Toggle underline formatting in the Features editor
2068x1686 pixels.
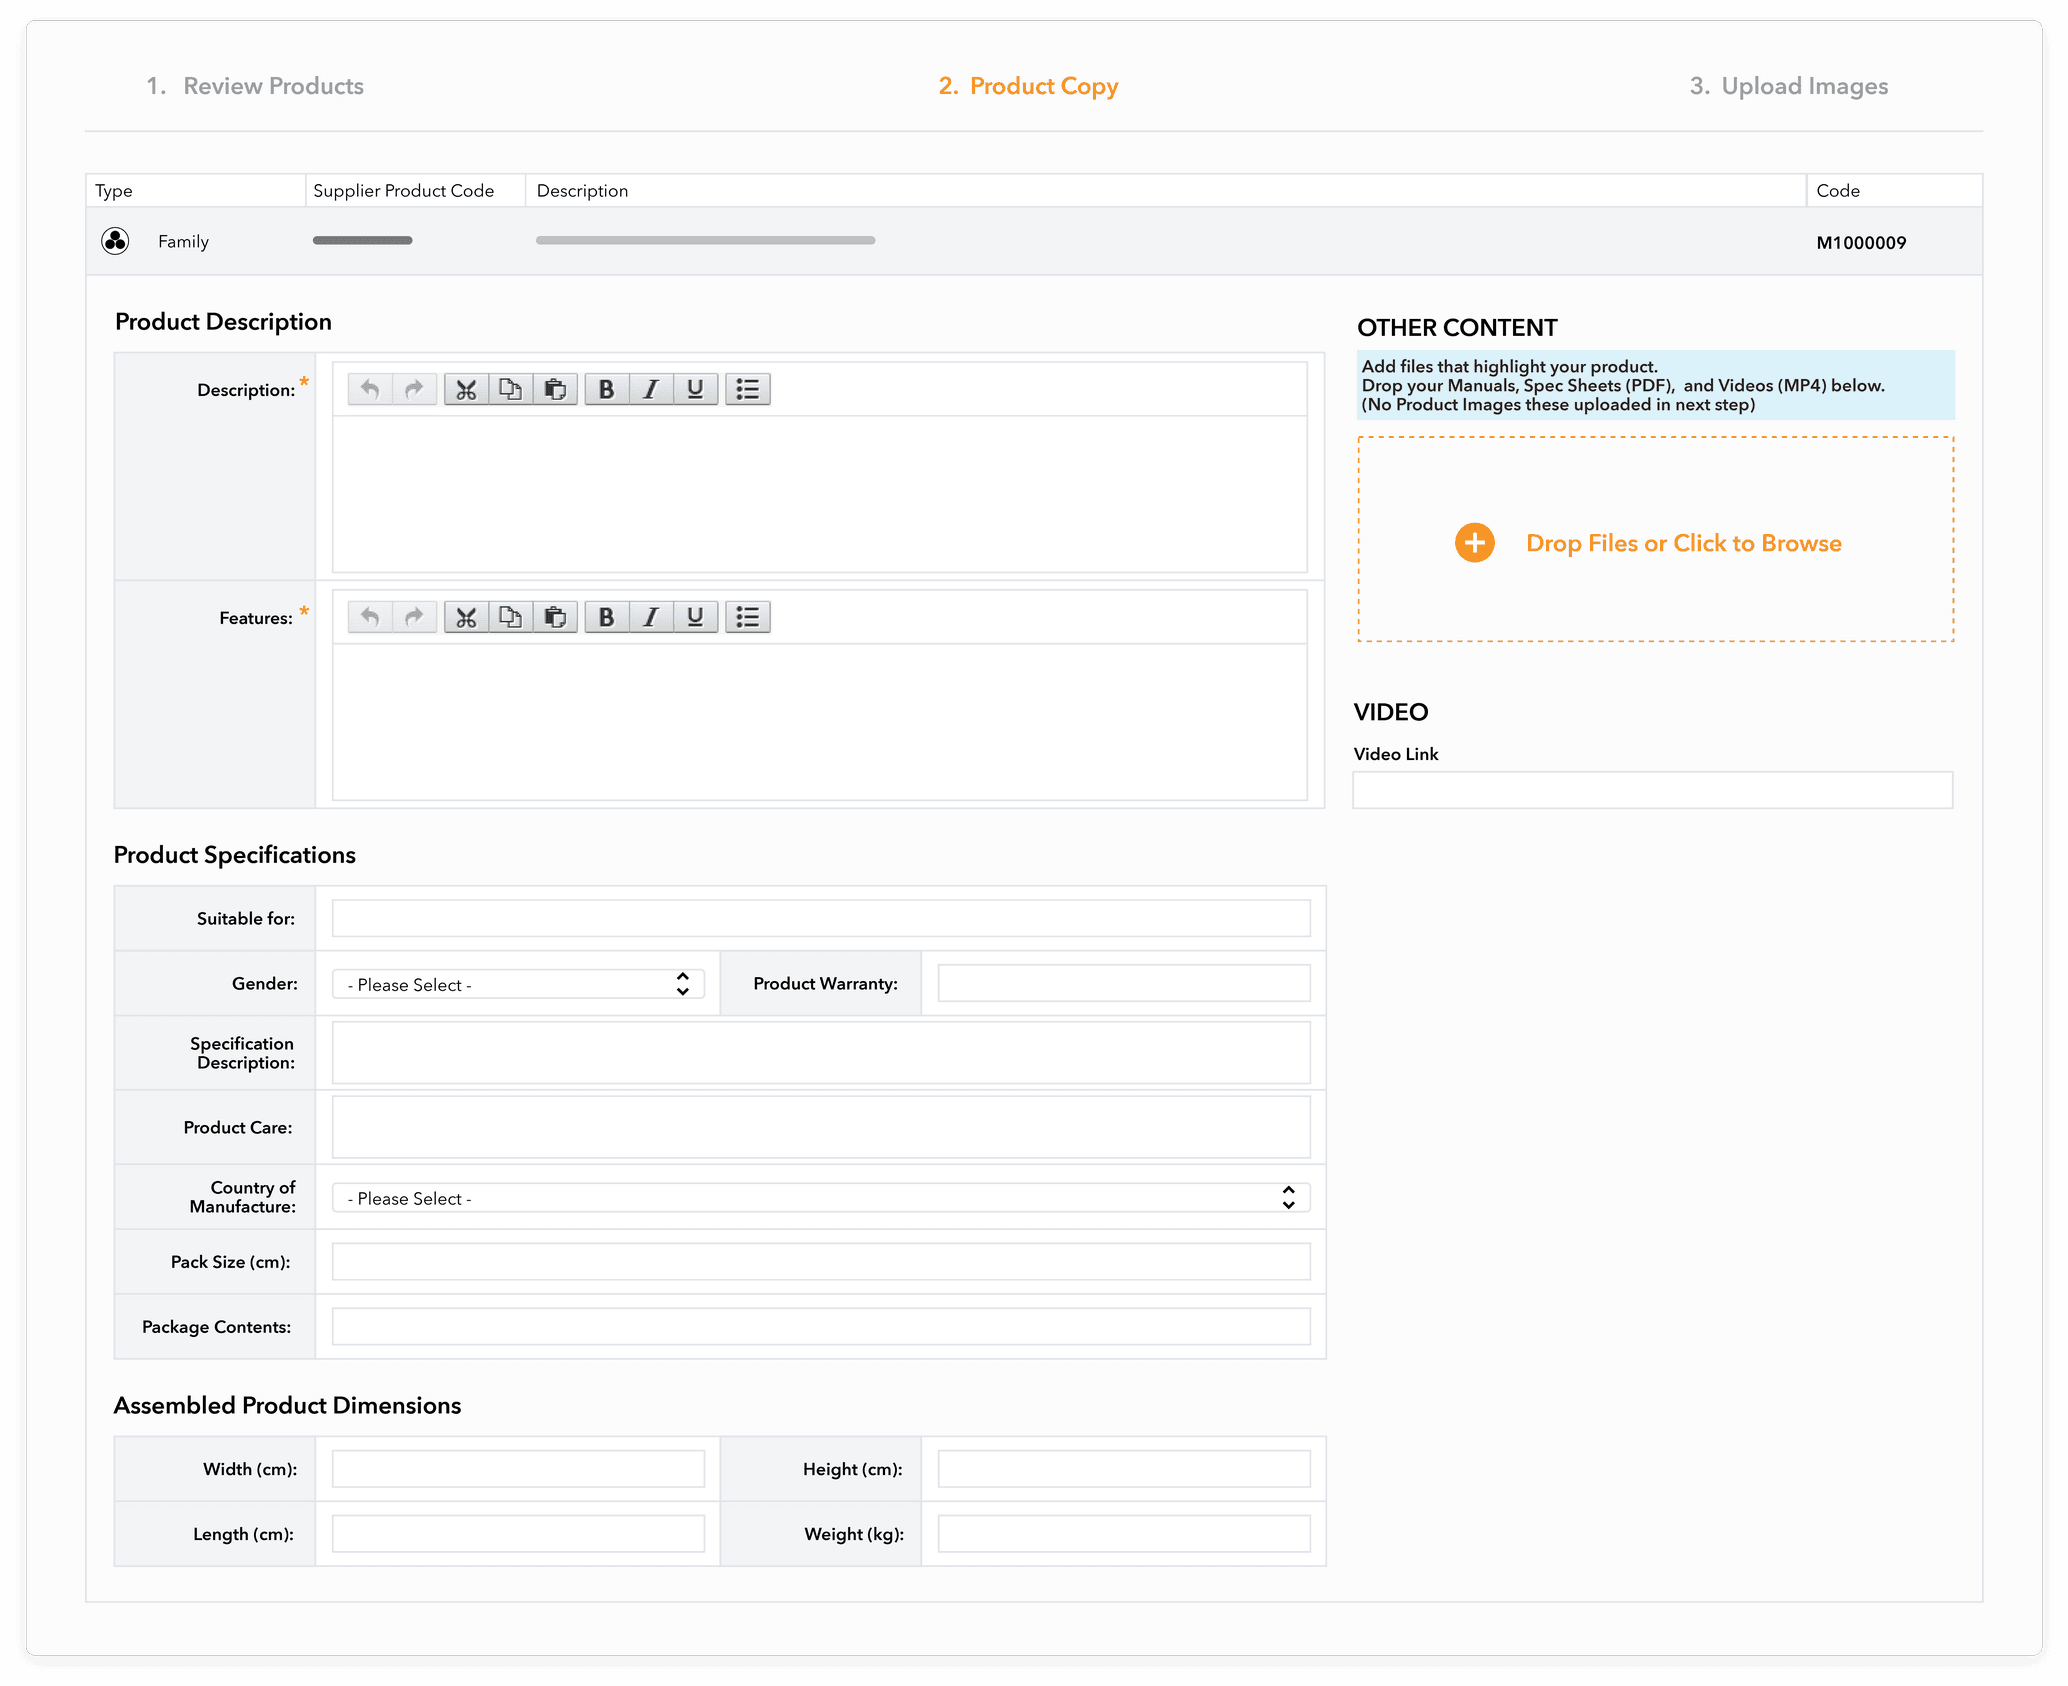tap(695, 617)
